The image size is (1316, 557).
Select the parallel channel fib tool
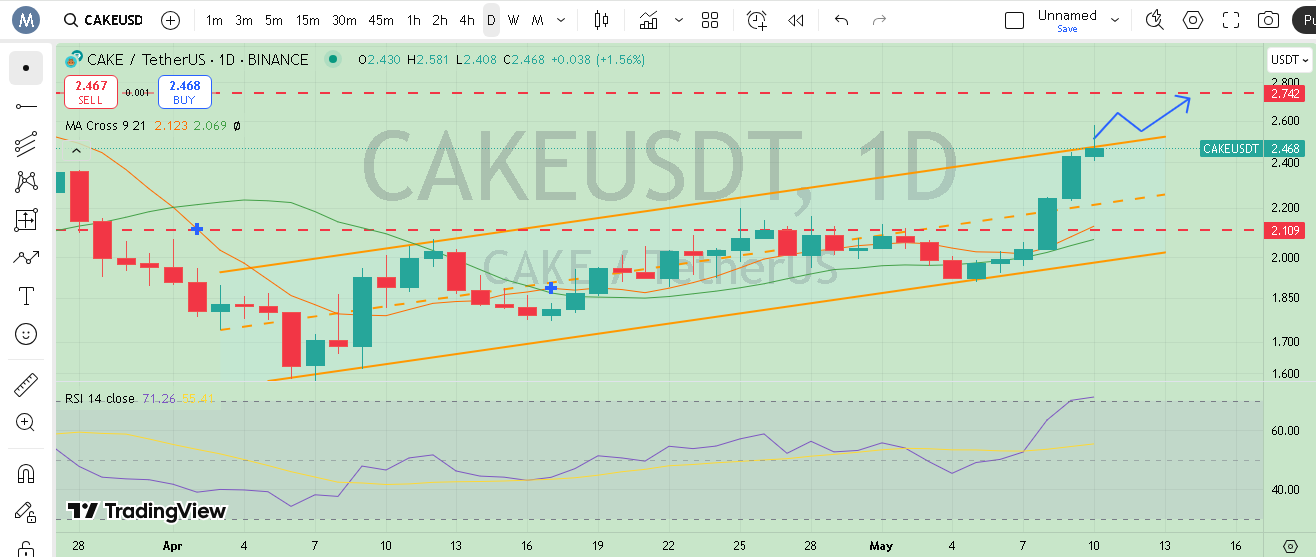[26, 144]
